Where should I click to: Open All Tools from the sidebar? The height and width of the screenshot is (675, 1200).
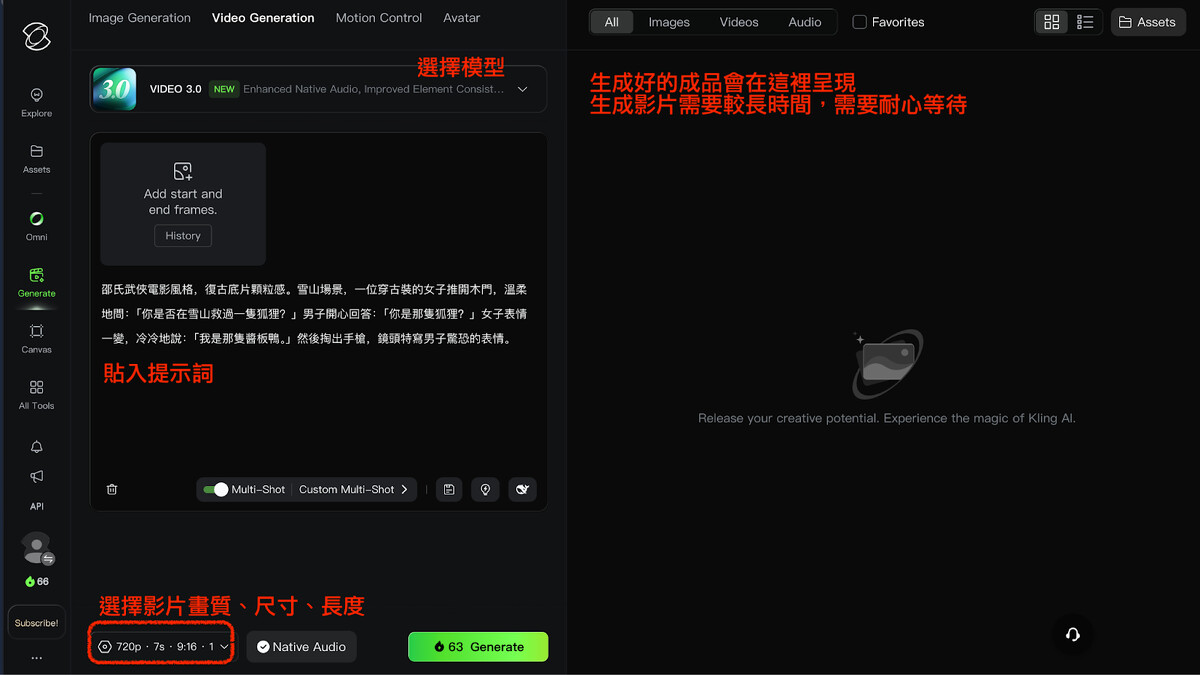coord(36,394)
